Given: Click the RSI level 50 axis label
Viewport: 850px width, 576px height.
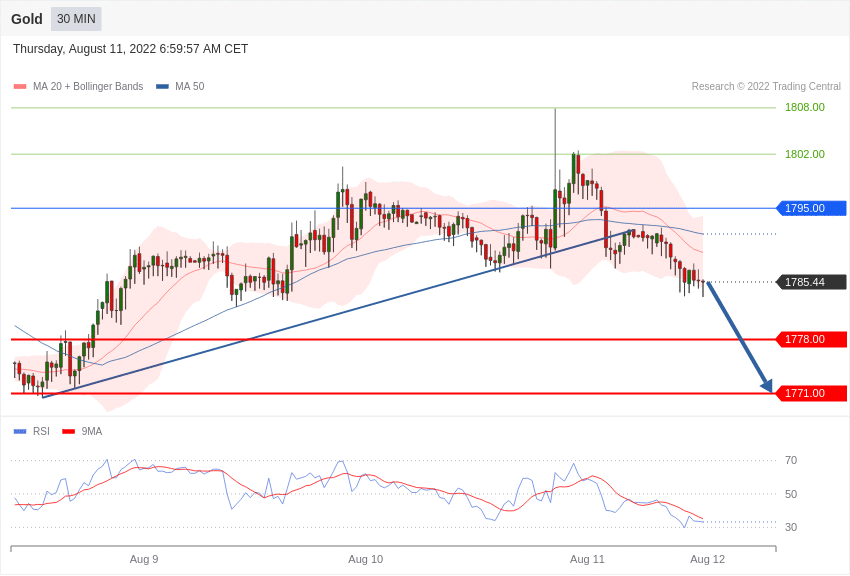Looking at the screenshot, I should (x=791, y=494).
